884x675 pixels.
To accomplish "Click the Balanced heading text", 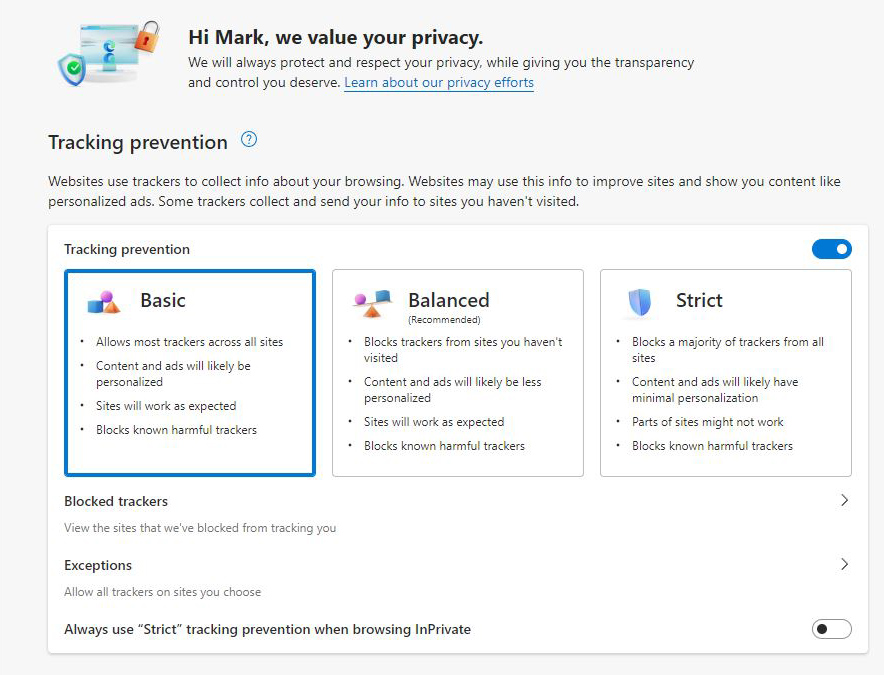I will point(449,300).
